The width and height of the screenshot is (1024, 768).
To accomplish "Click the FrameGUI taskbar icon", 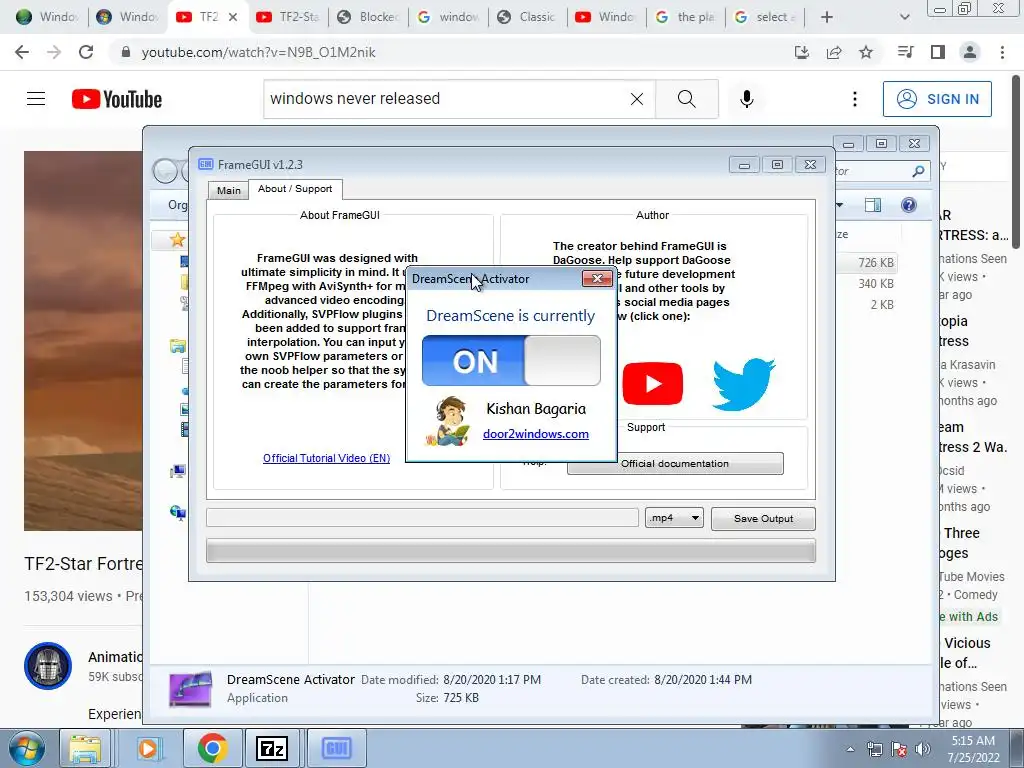I will tap(336, 748).
